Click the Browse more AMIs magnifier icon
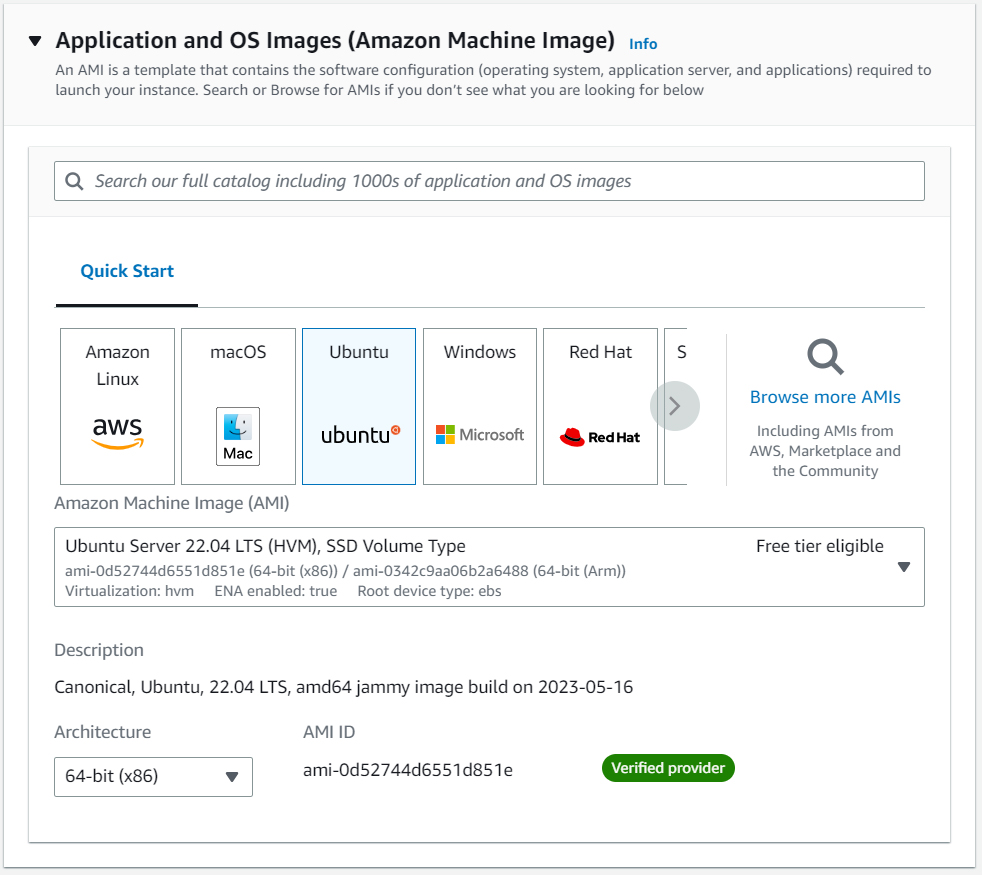982x875 pixels. click(x=825, y=357)
